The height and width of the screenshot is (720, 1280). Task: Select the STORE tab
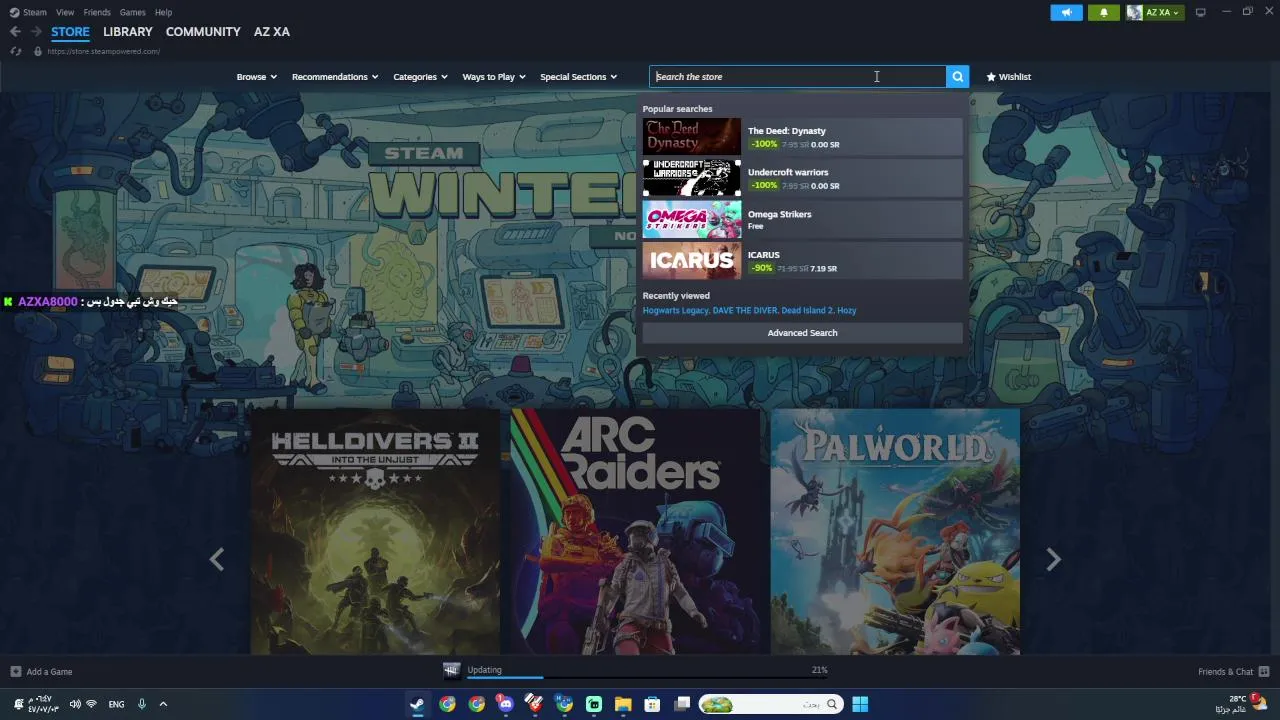[x=70, y=32]
